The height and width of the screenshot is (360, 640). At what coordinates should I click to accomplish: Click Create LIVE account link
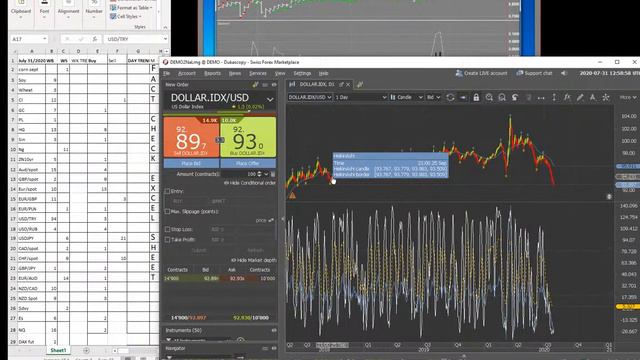(481, 73)
